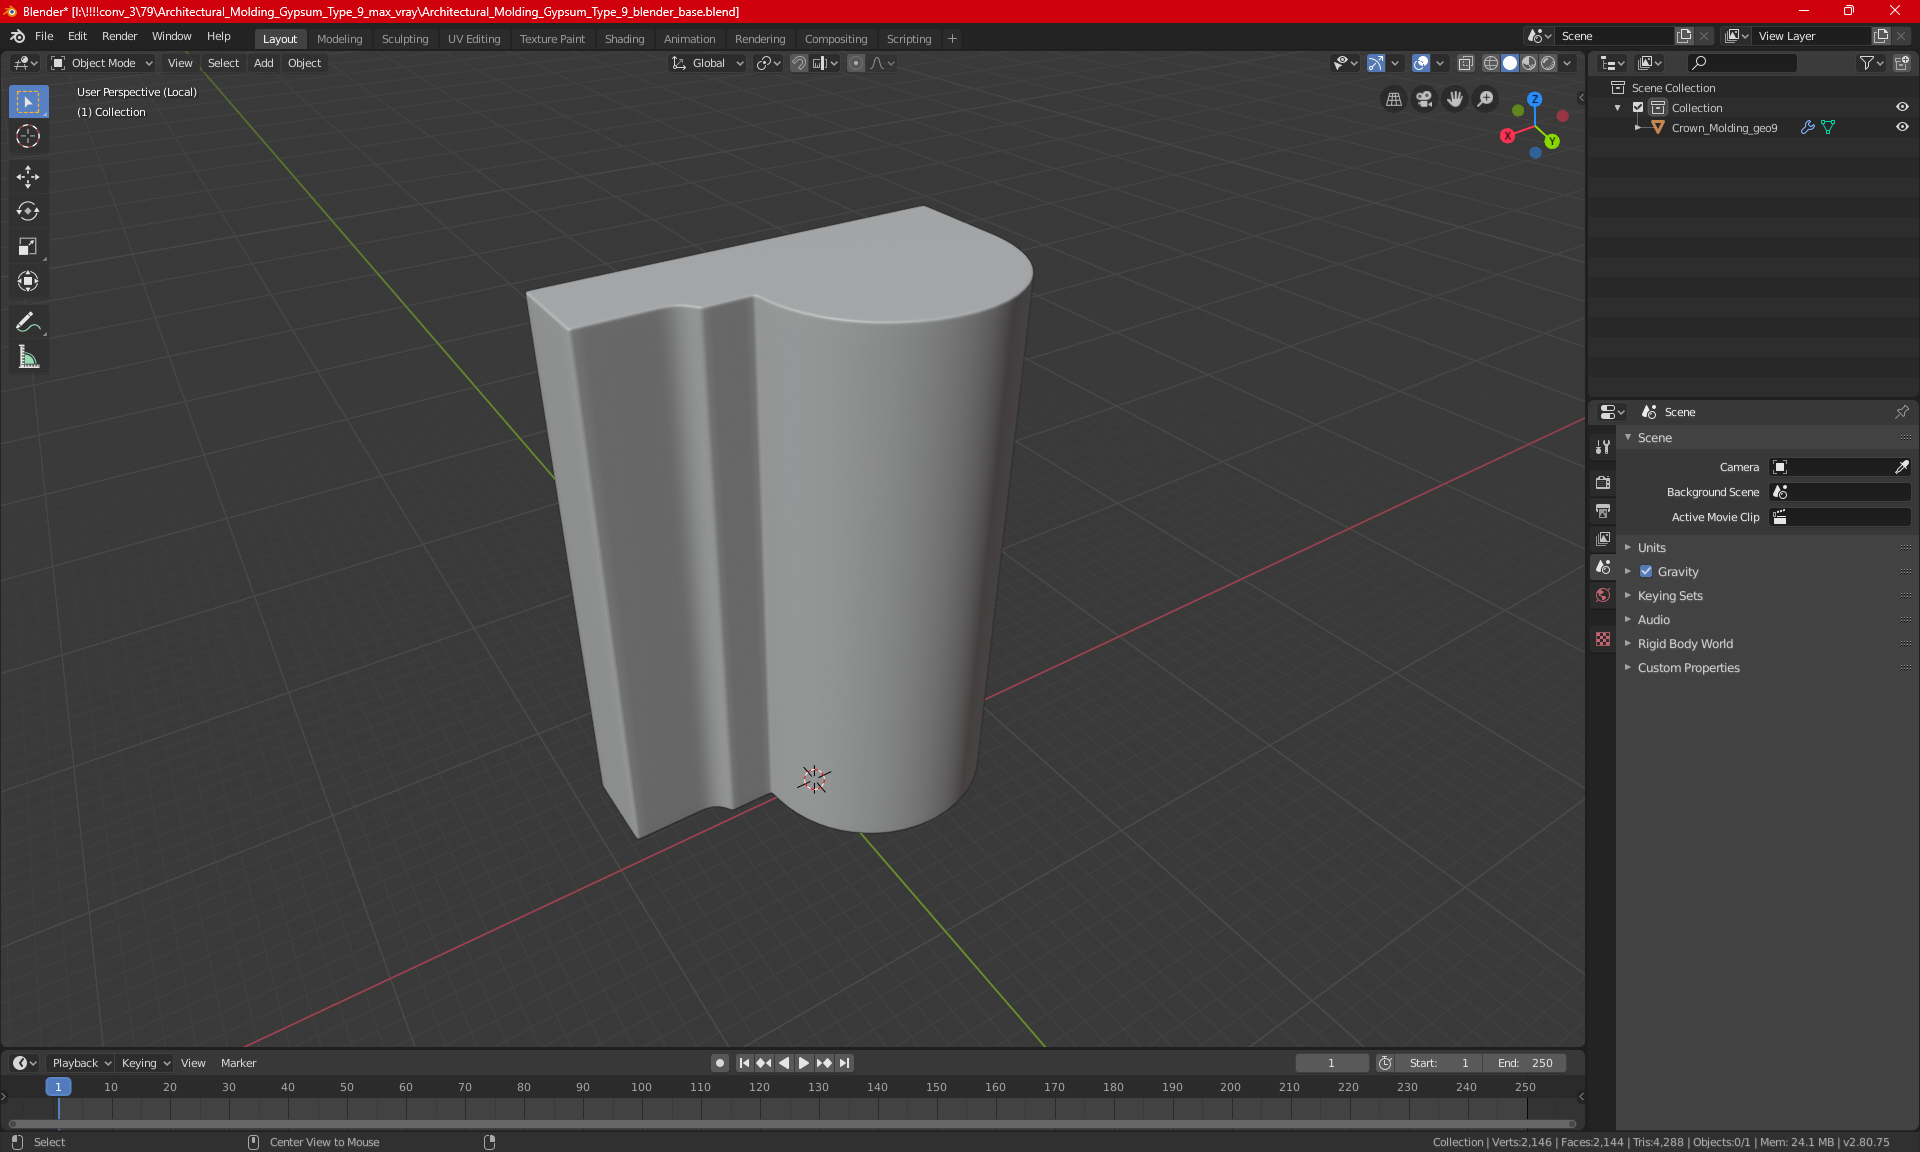Screen dimensions: 1920x1152
Task: Select the Measure ruler tool
Action: pyautogui.click(x=28, y=357)
